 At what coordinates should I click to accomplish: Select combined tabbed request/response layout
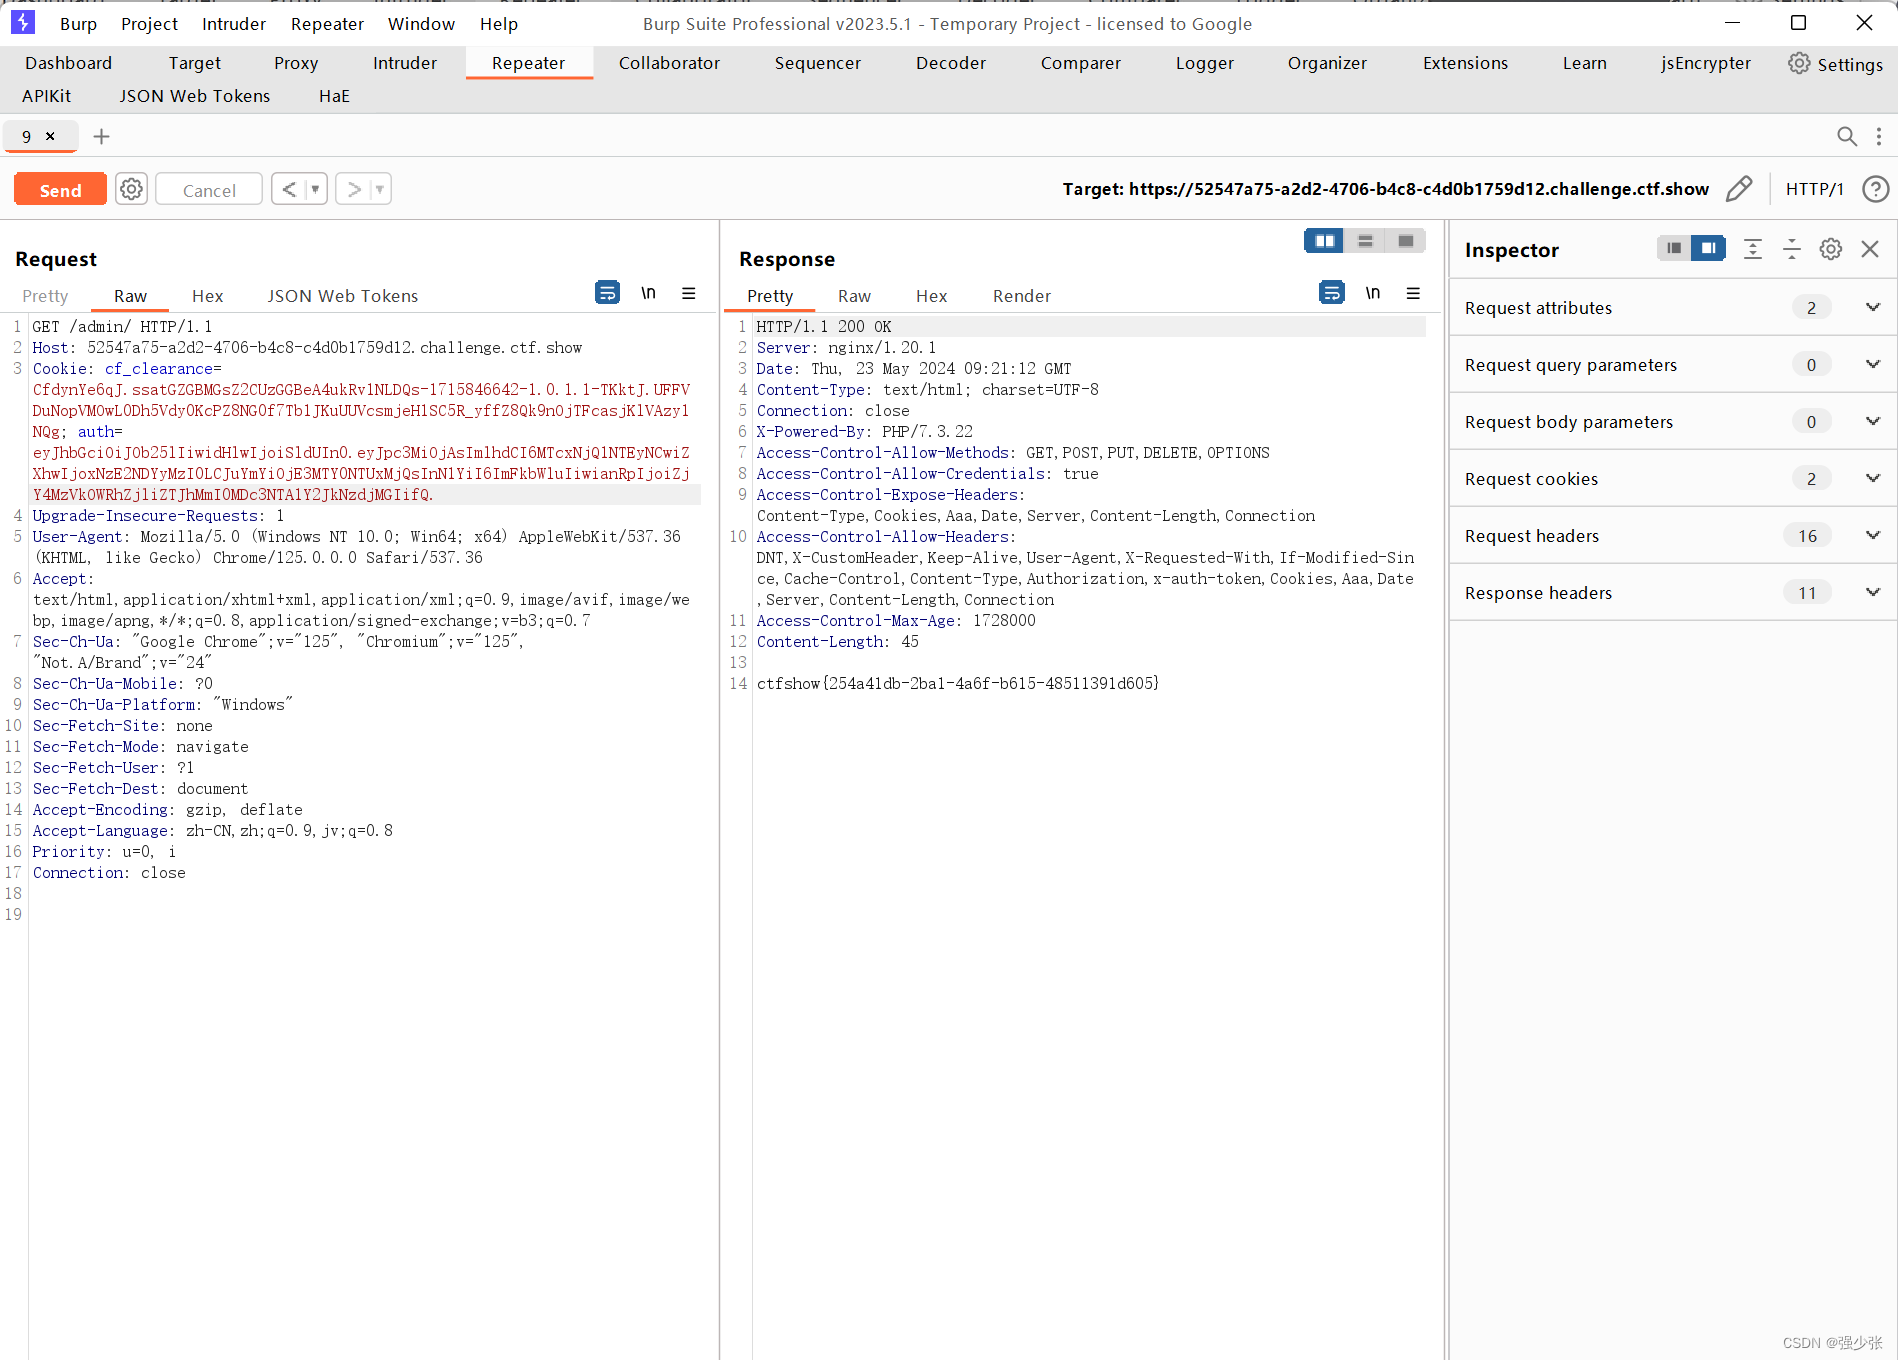click(x=1405, y=241)
